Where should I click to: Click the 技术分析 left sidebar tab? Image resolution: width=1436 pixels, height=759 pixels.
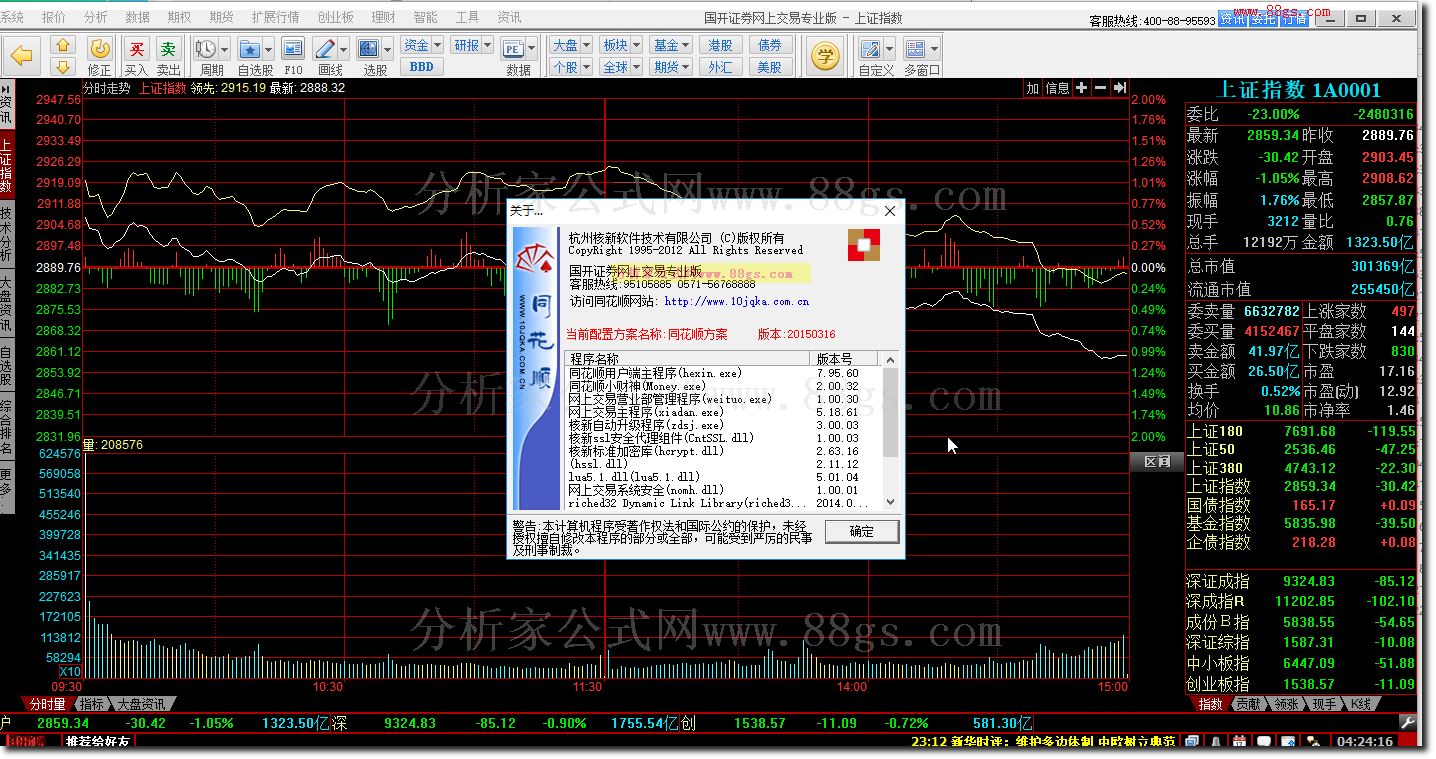click(7, 234)
